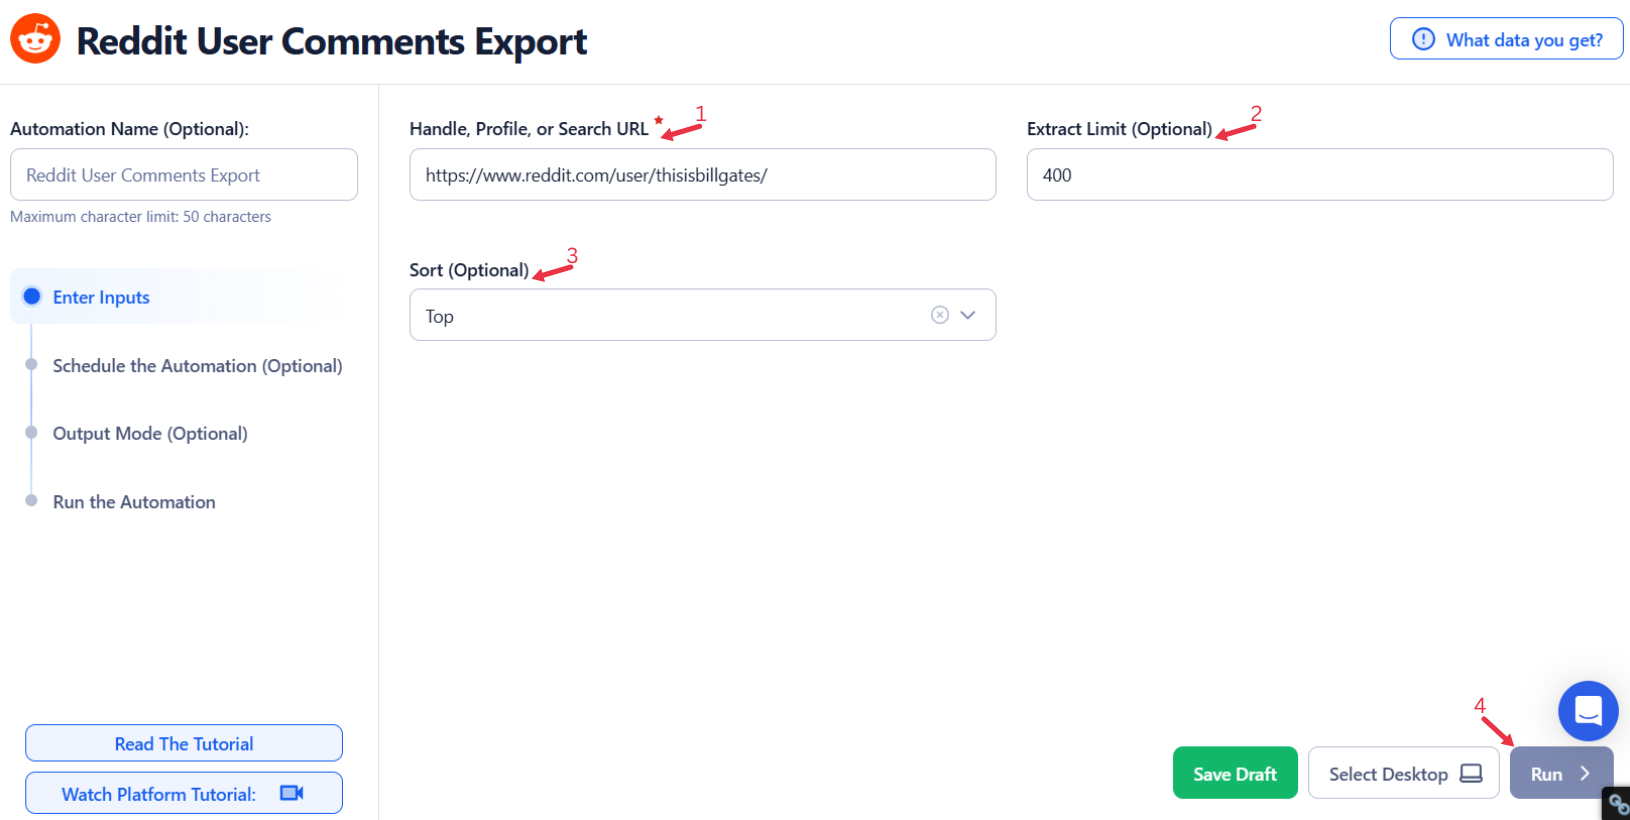Click the Automation Name input field
The width and height of the screenshot is (1630, 820).
coord(184,175)
